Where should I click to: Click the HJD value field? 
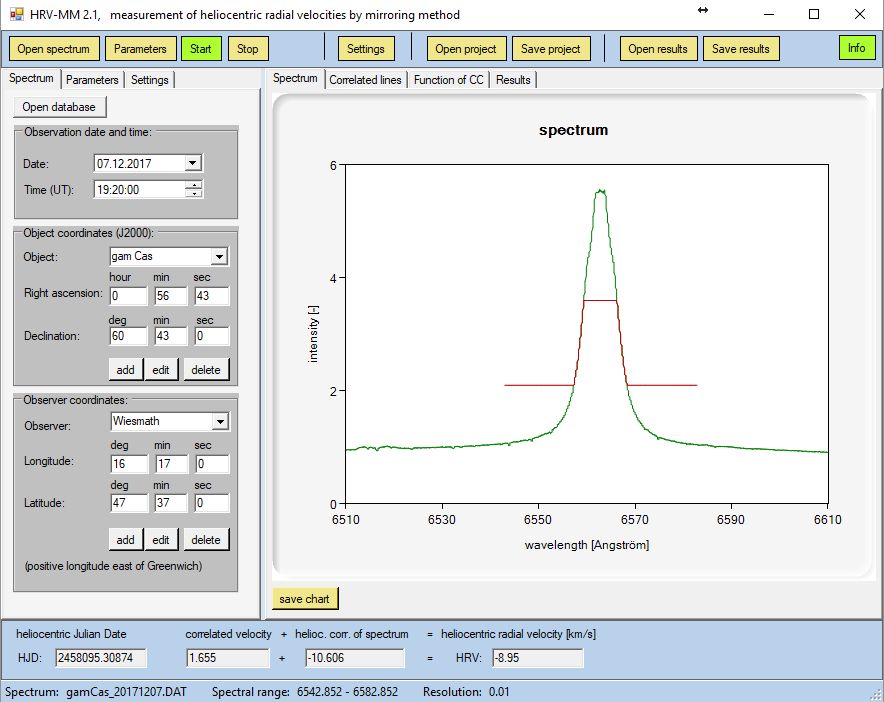point(101,658)
